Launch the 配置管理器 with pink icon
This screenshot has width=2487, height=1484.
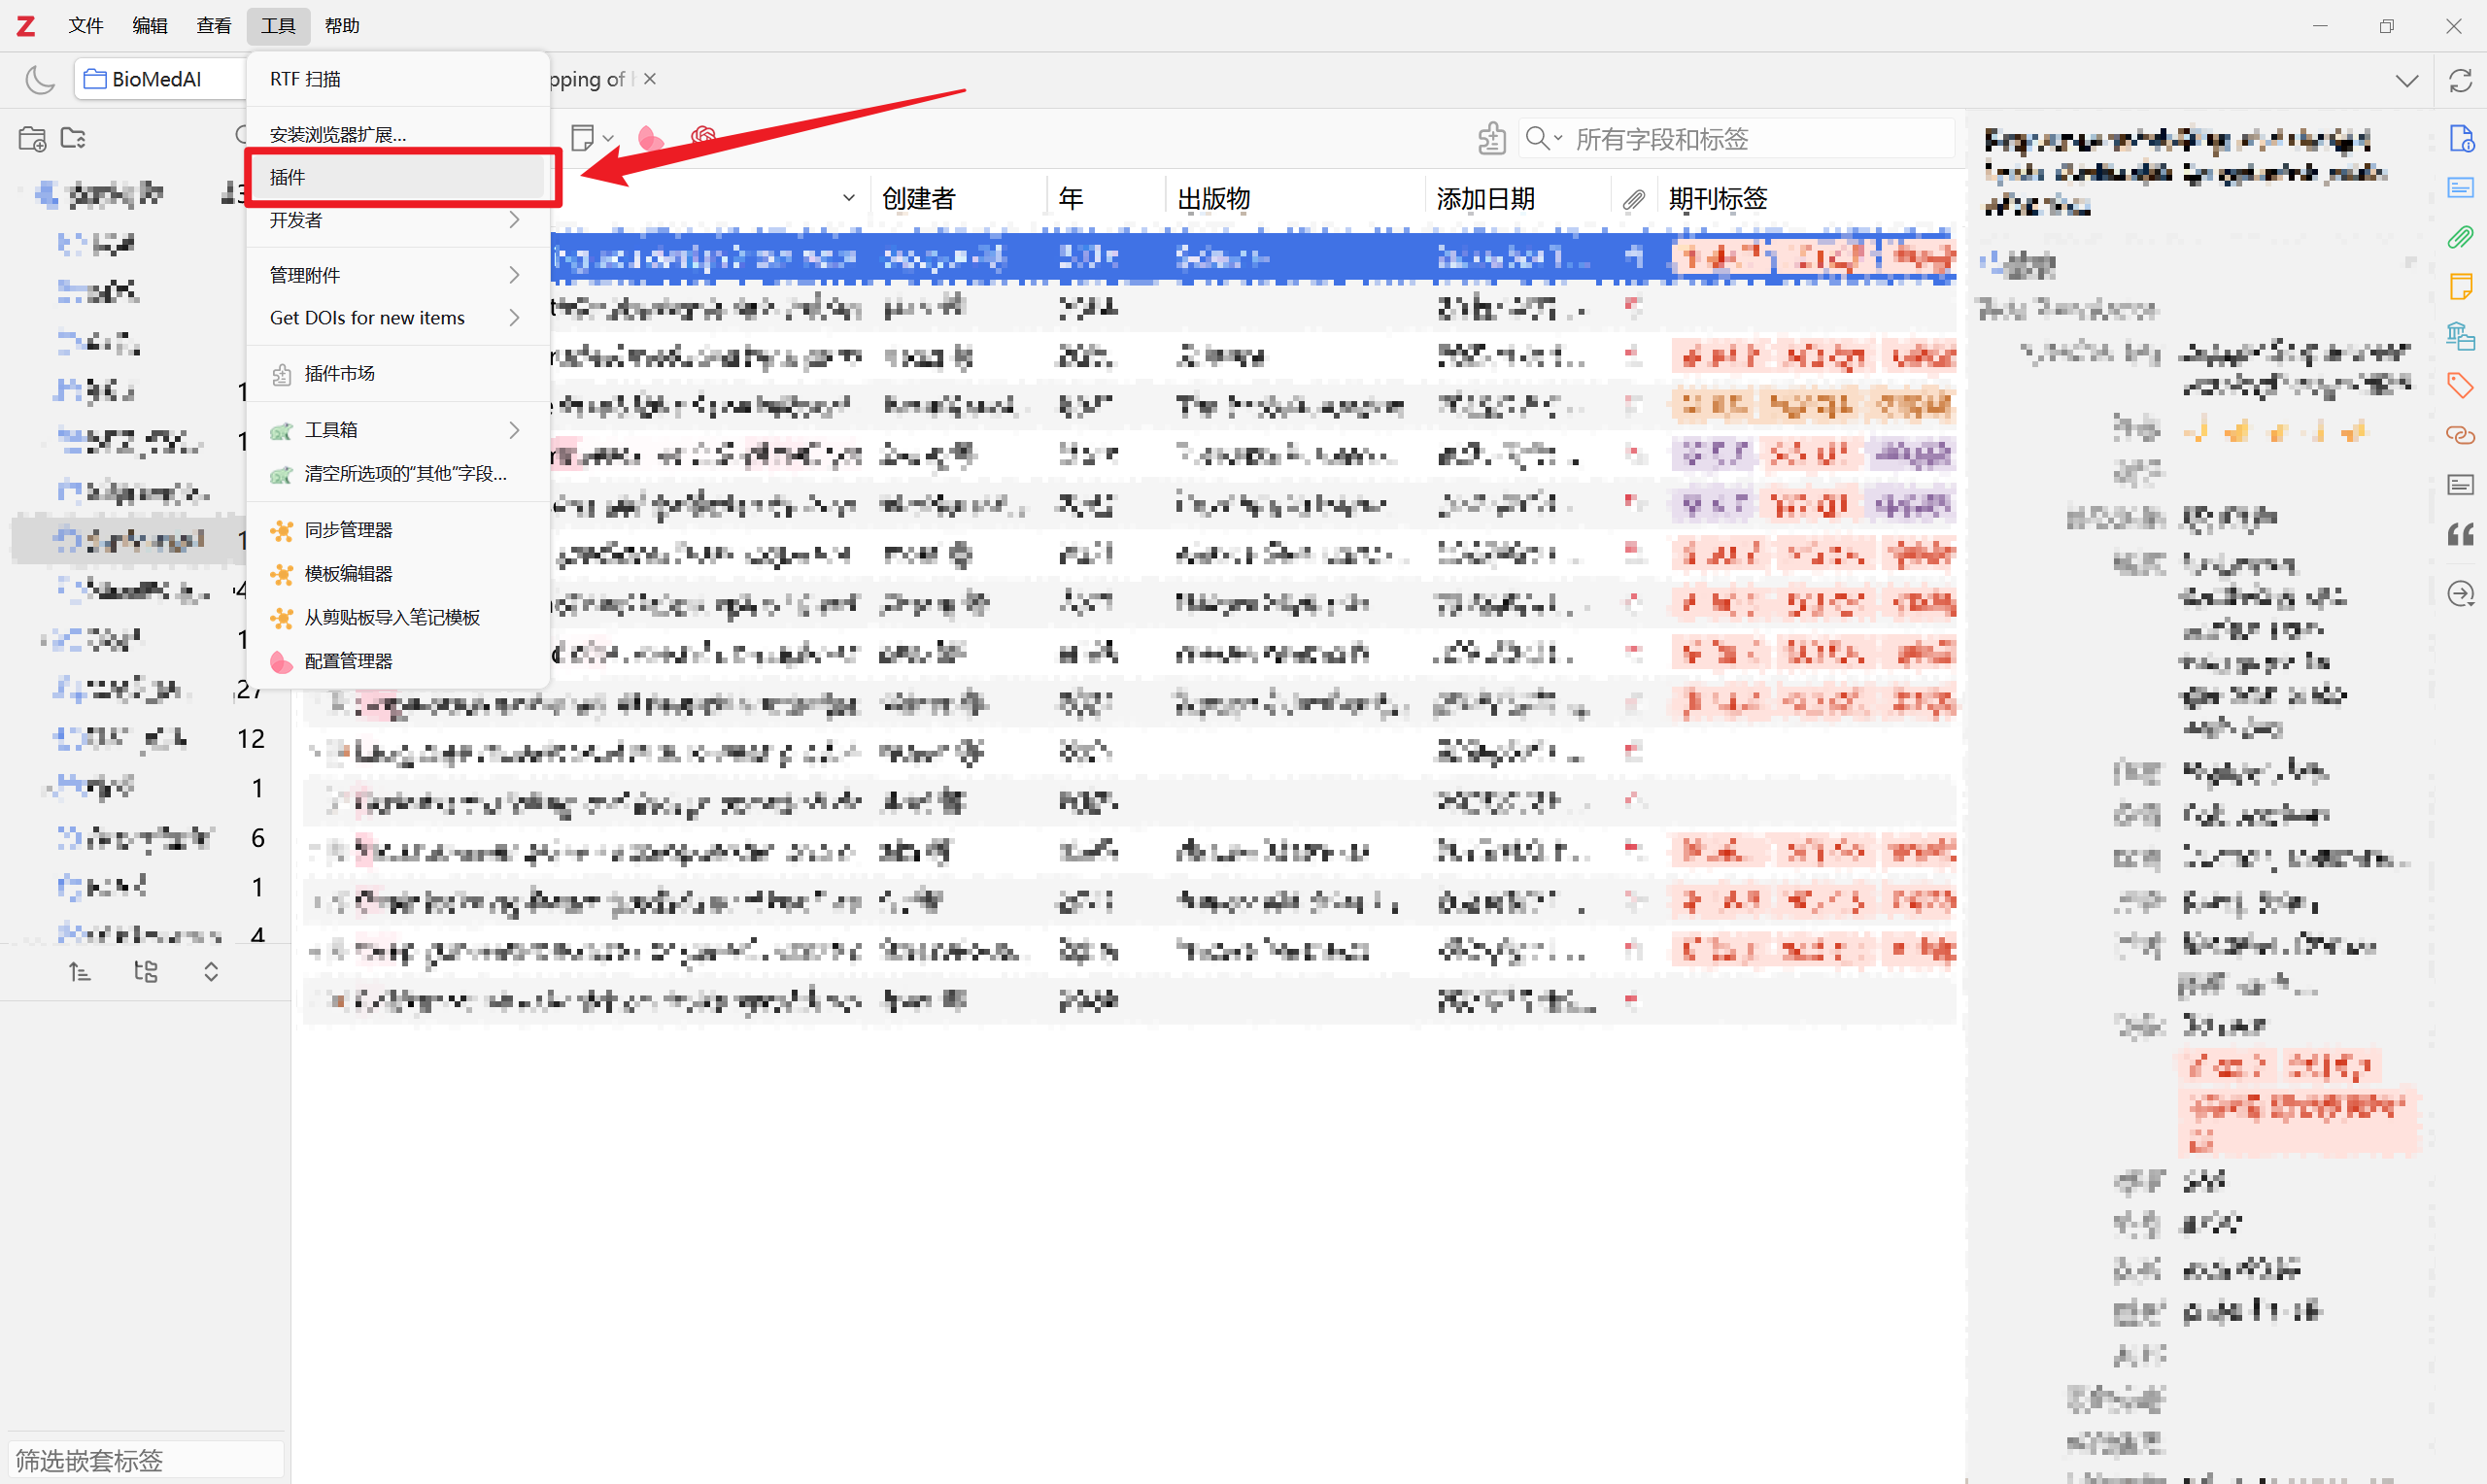tap(348, 661)
